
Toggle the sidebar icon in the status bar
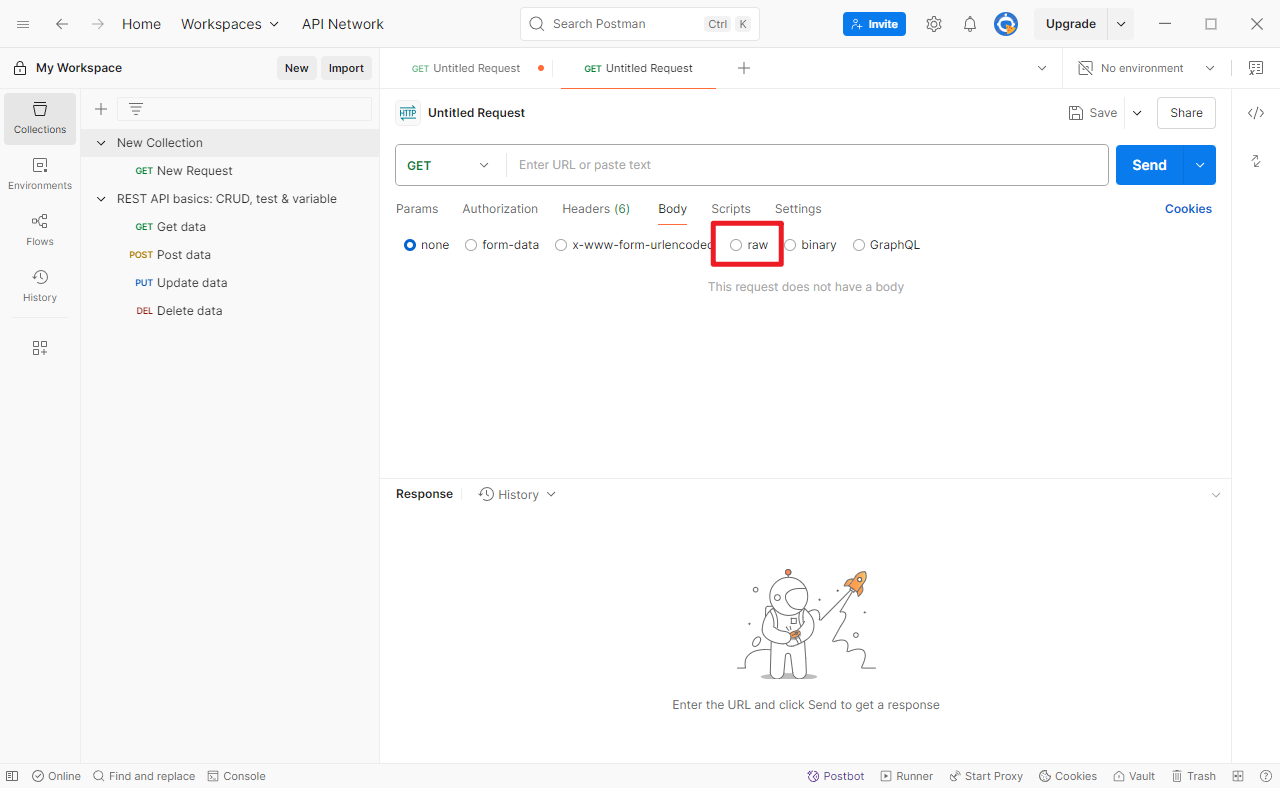[x=12, y=776]
